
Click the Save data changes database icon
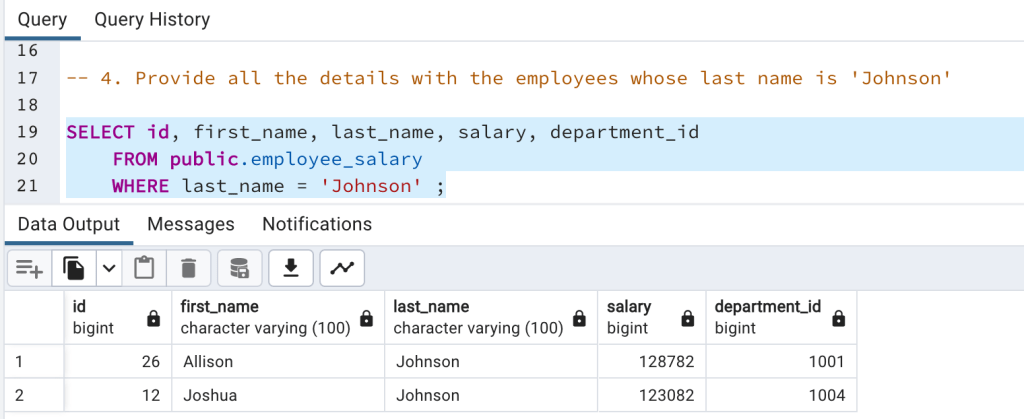point(240,268)
